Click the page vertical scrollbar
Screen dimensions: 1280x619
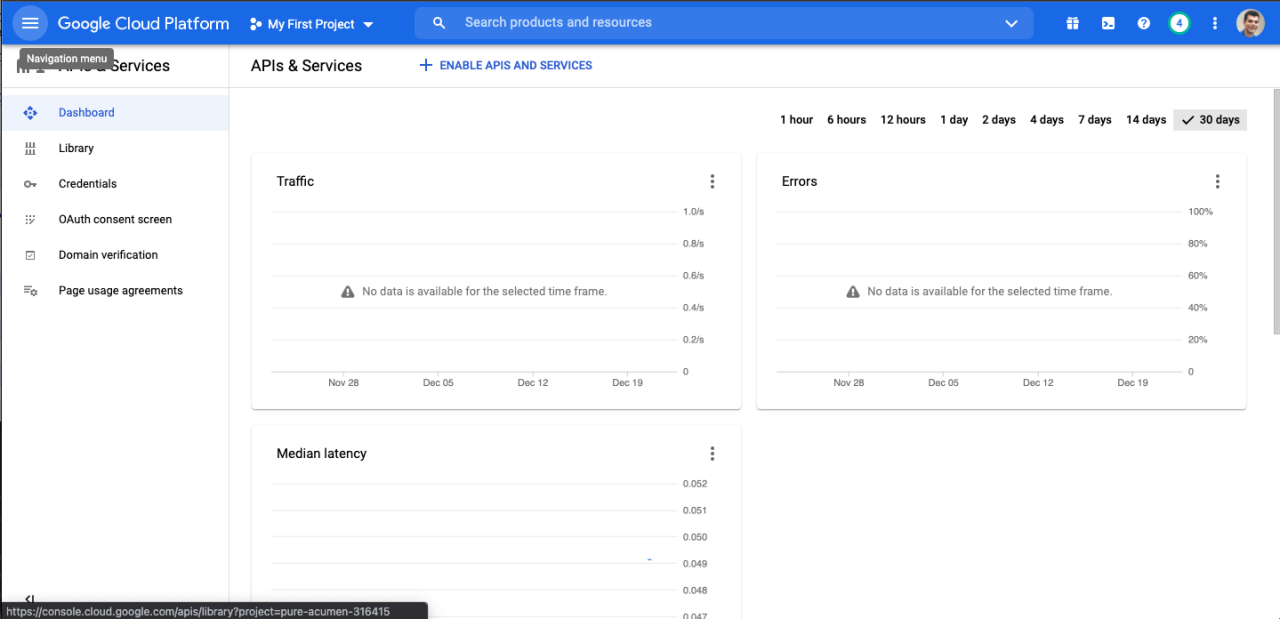1275,211
